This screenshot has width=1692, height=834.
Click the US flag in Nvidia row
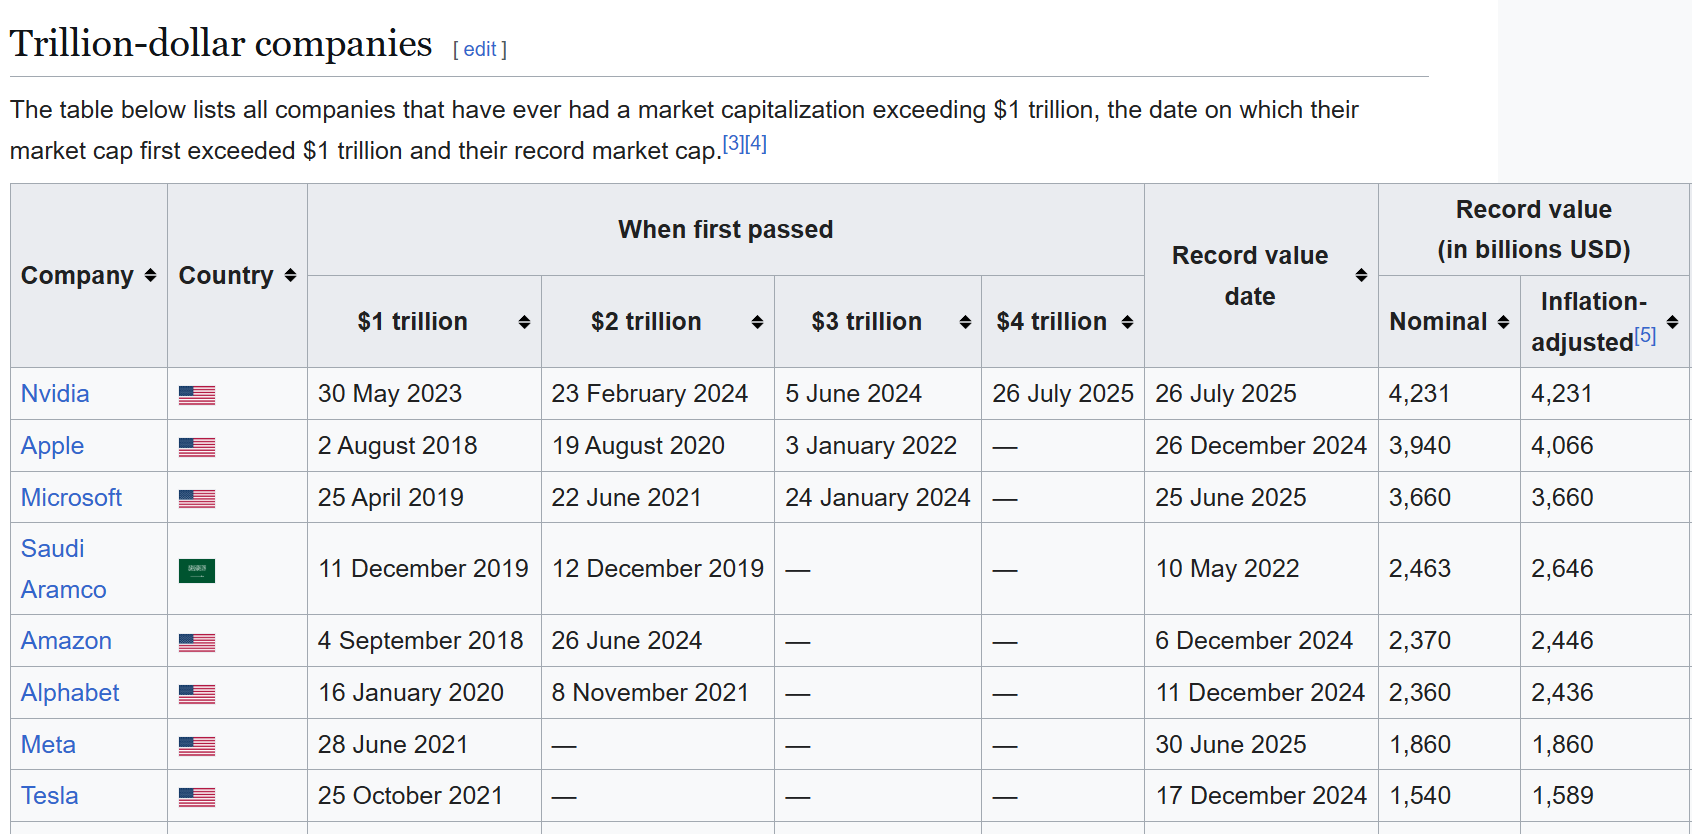[197, 395]
